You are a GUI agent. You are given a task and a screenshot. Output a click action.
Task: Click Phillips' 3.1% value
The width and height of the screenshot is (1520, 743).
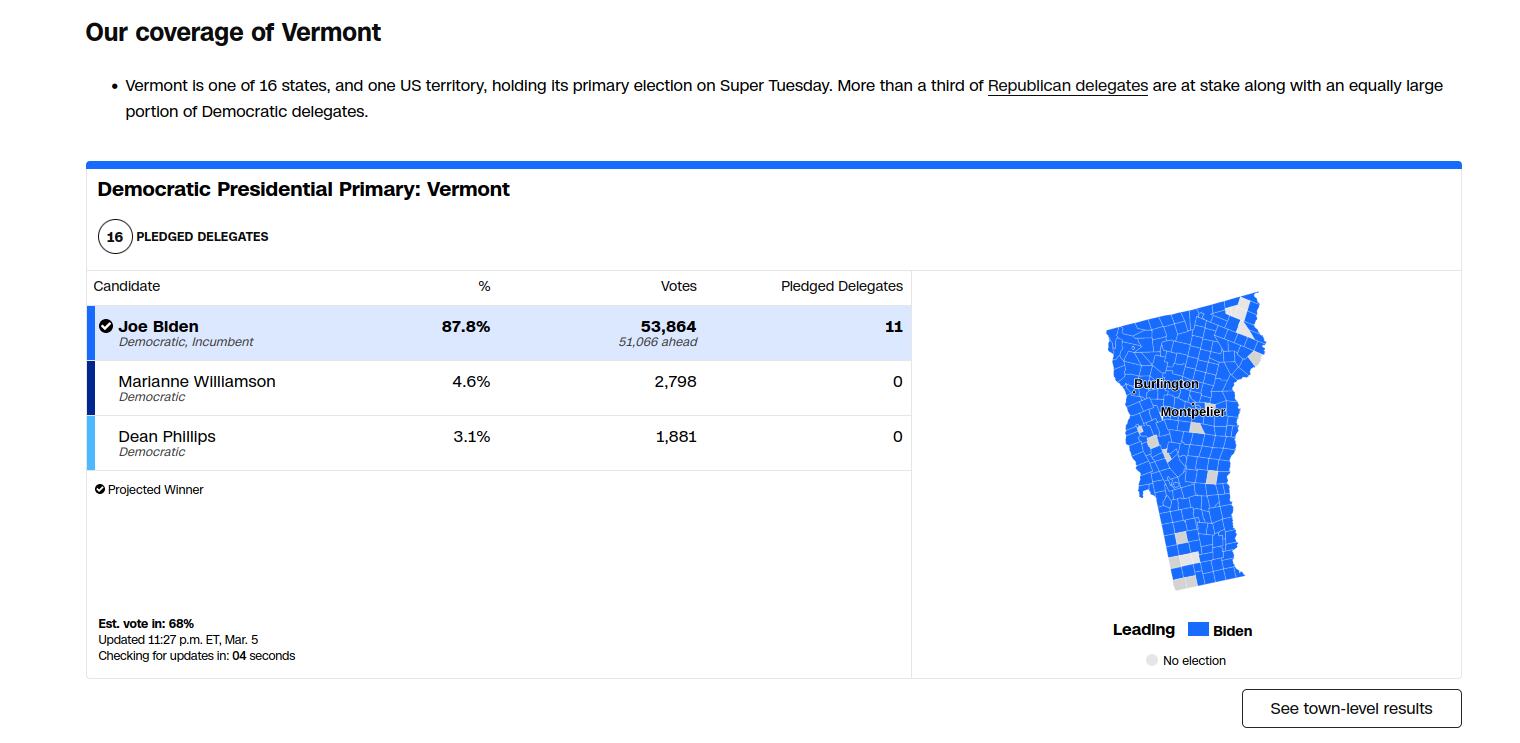471,436
